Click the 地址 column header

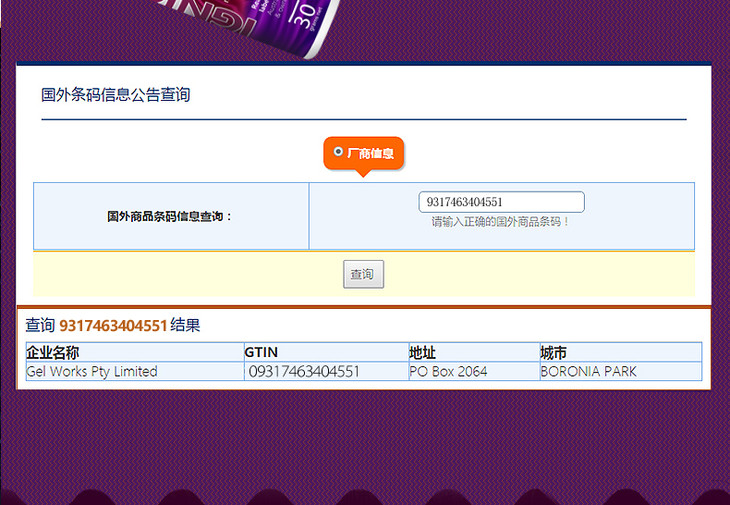click(474, 352)
